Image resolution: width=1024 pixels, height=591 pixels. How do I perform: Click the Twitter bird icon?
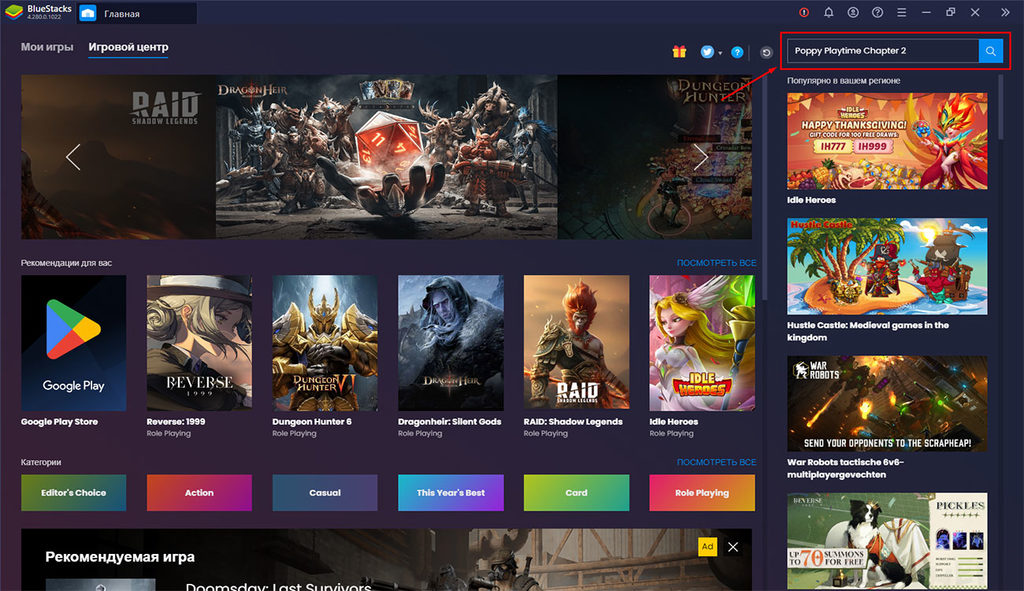pos(707,52)
